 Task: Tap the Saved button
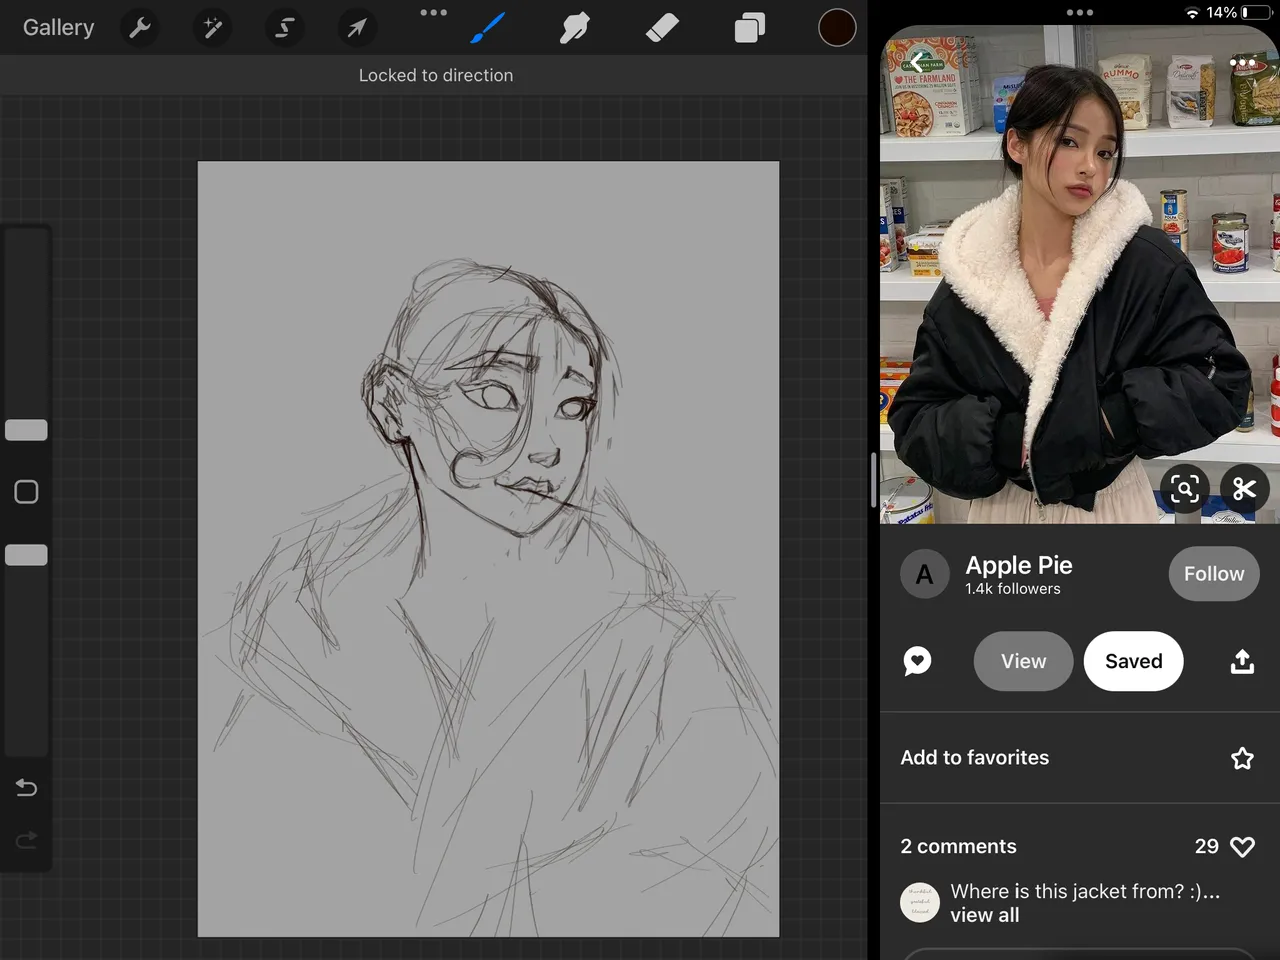[x=1133, y=661]
